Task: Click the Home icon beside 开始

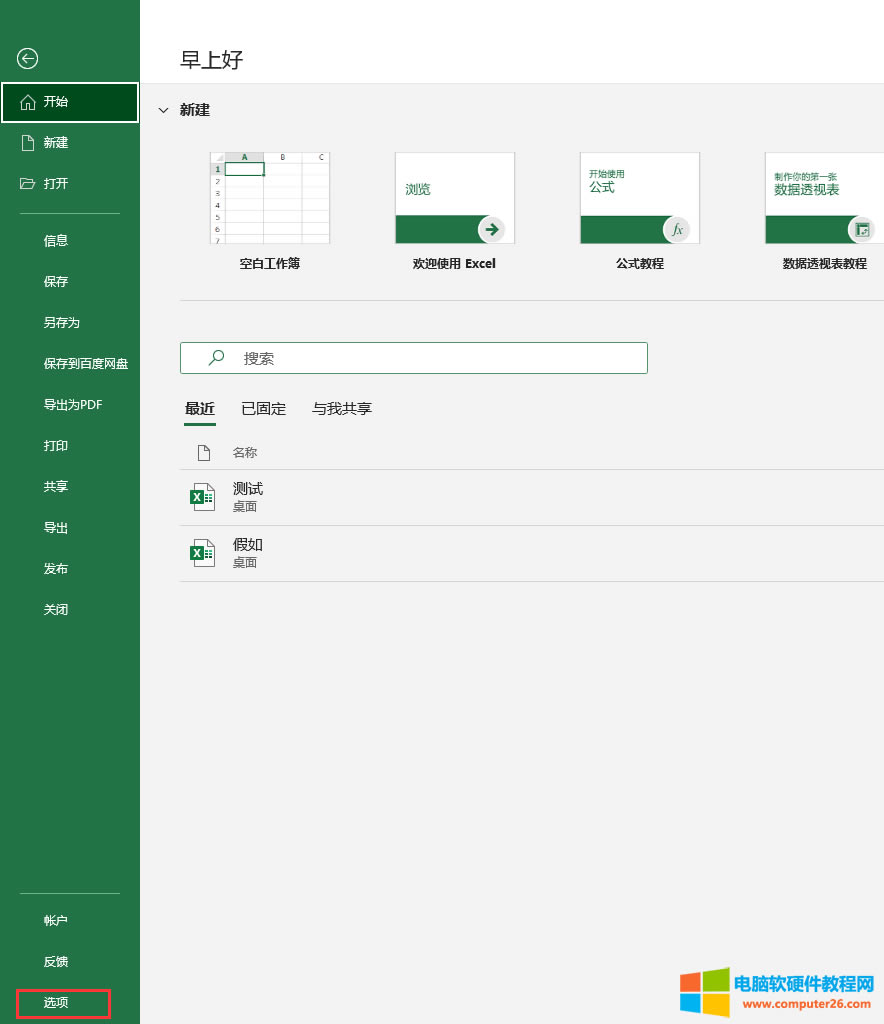Action: pyautogui.click(x=28, y=102)
